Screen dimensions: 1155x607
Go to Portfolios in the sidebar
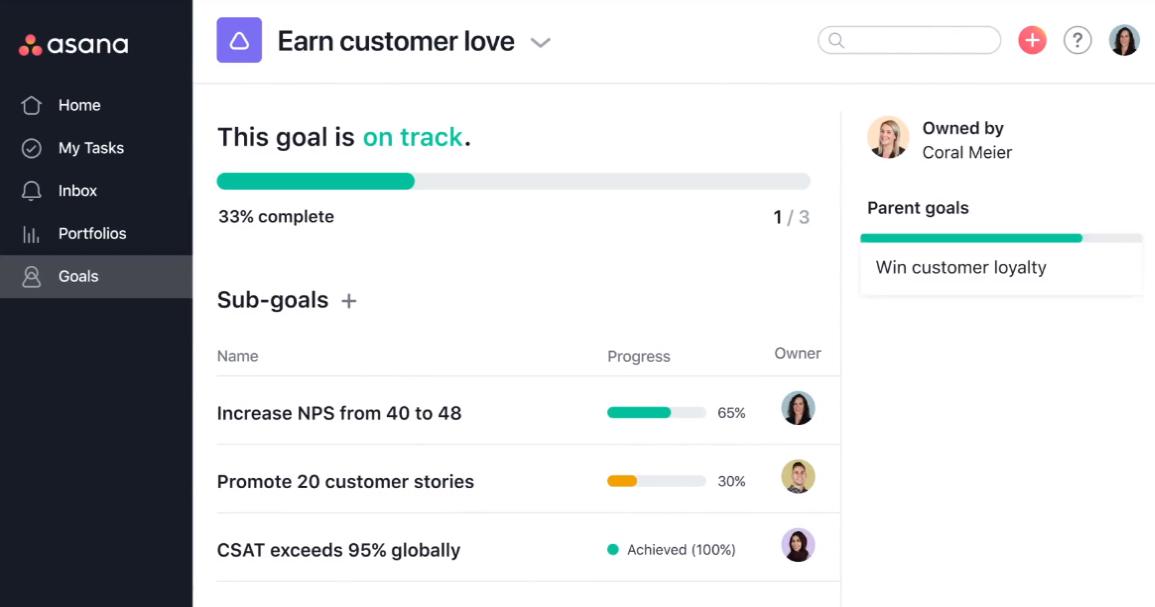point(92,234)
